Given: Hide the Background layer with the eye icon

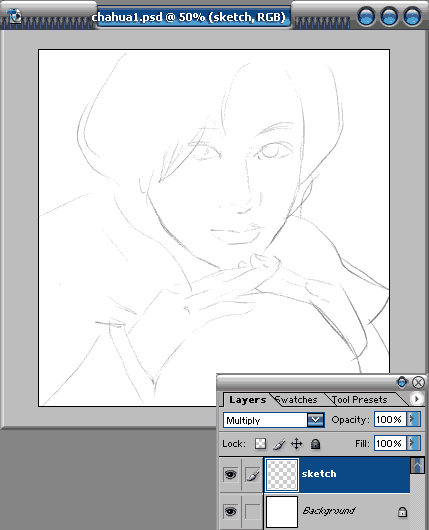Looking at the screenshot, I should [230, 511].
